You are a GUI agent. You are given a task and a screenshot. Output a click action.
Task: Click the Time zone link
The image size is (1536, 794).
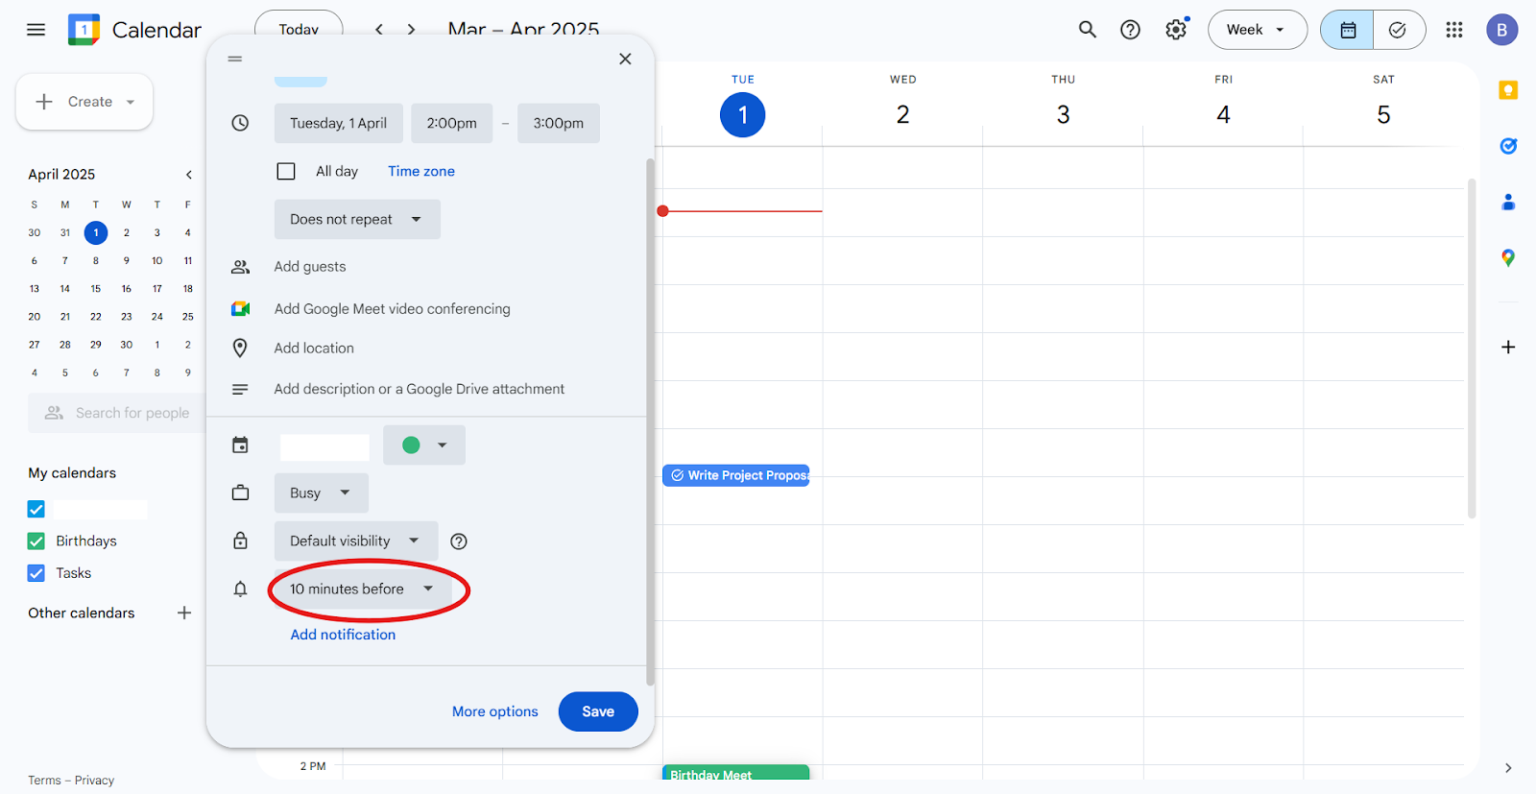[421, 171]
